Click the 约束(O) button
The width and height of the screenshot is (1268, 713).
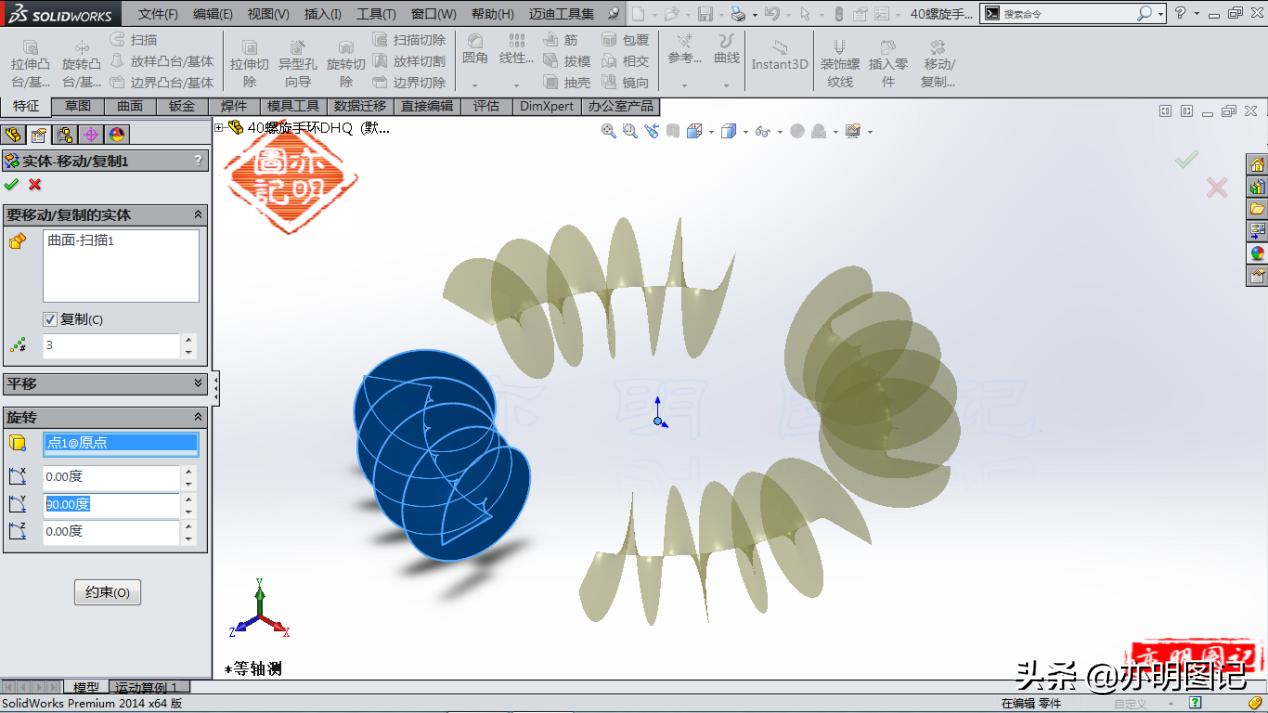coord(107,591)
